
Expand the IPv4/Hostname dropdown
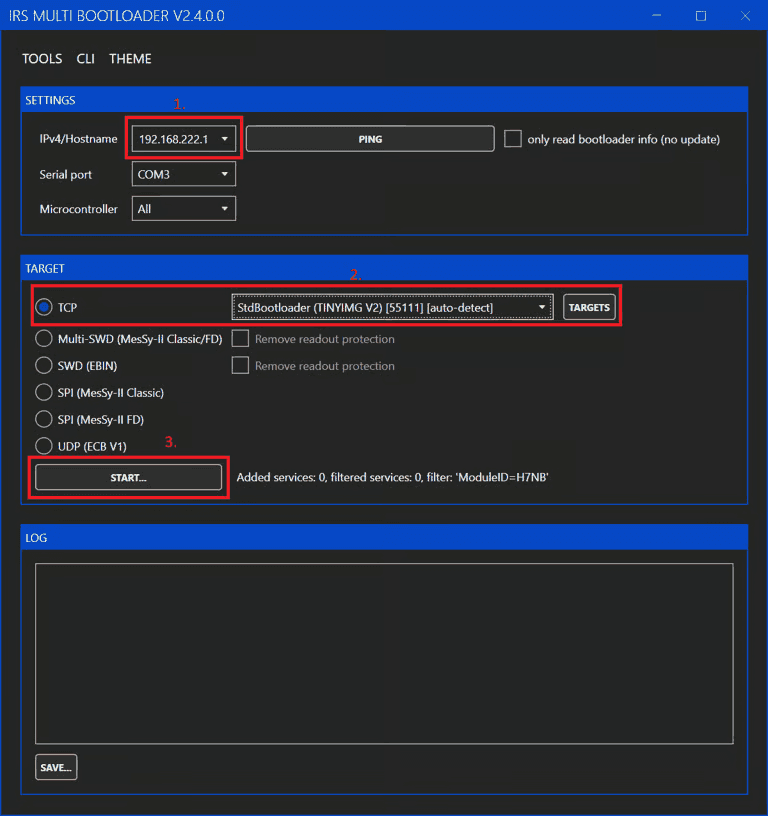click(183, 139)
